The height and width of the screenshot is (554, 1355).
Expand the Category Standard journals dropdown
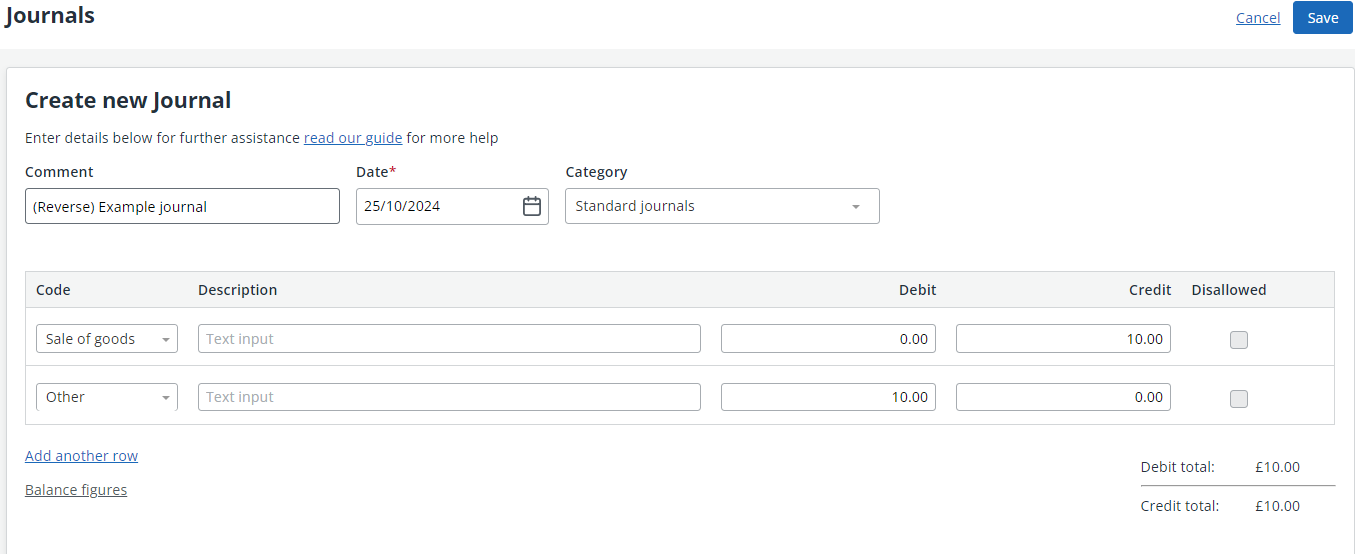point(722,206)
